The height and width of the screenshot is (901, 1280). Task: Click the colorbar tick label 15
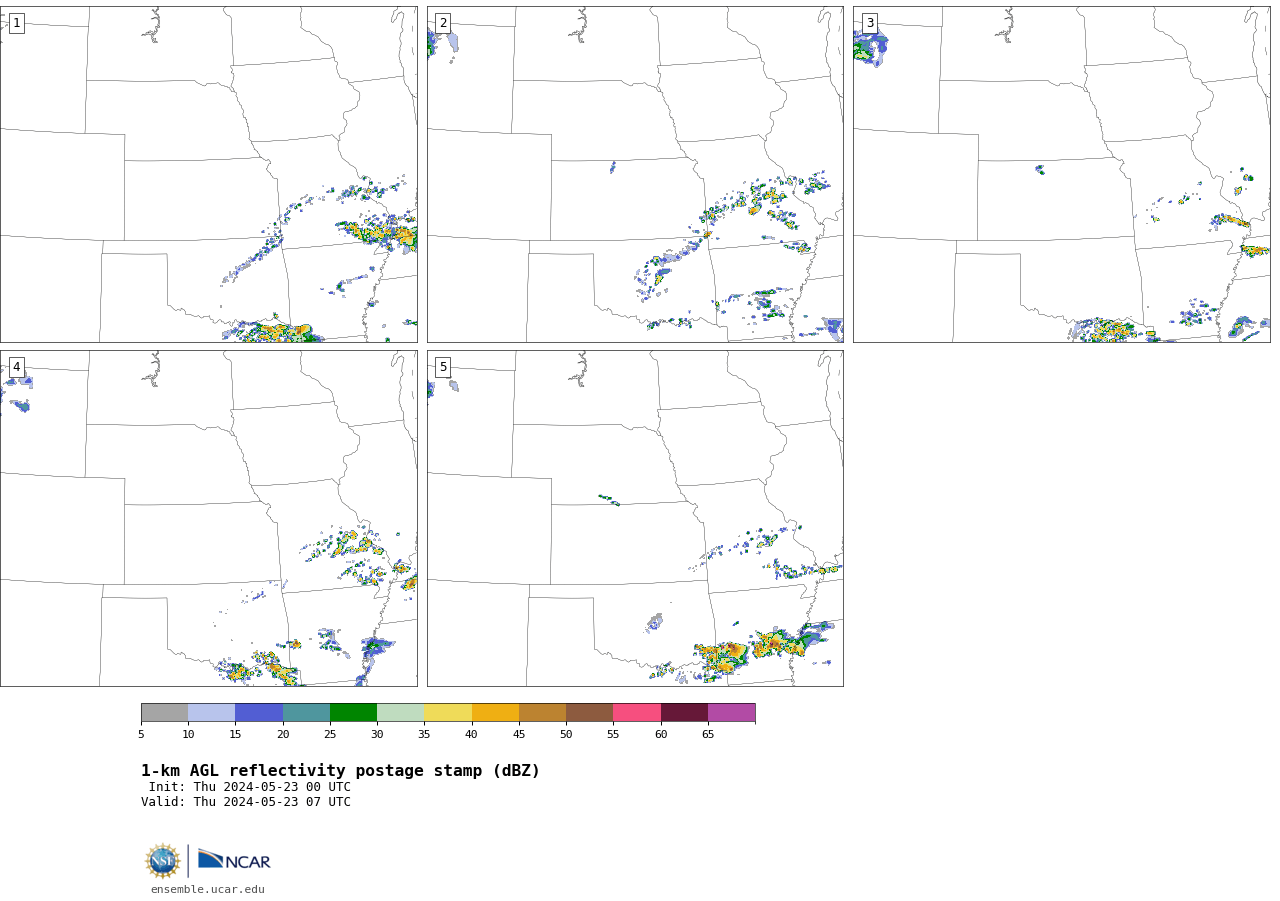(235, 735)
